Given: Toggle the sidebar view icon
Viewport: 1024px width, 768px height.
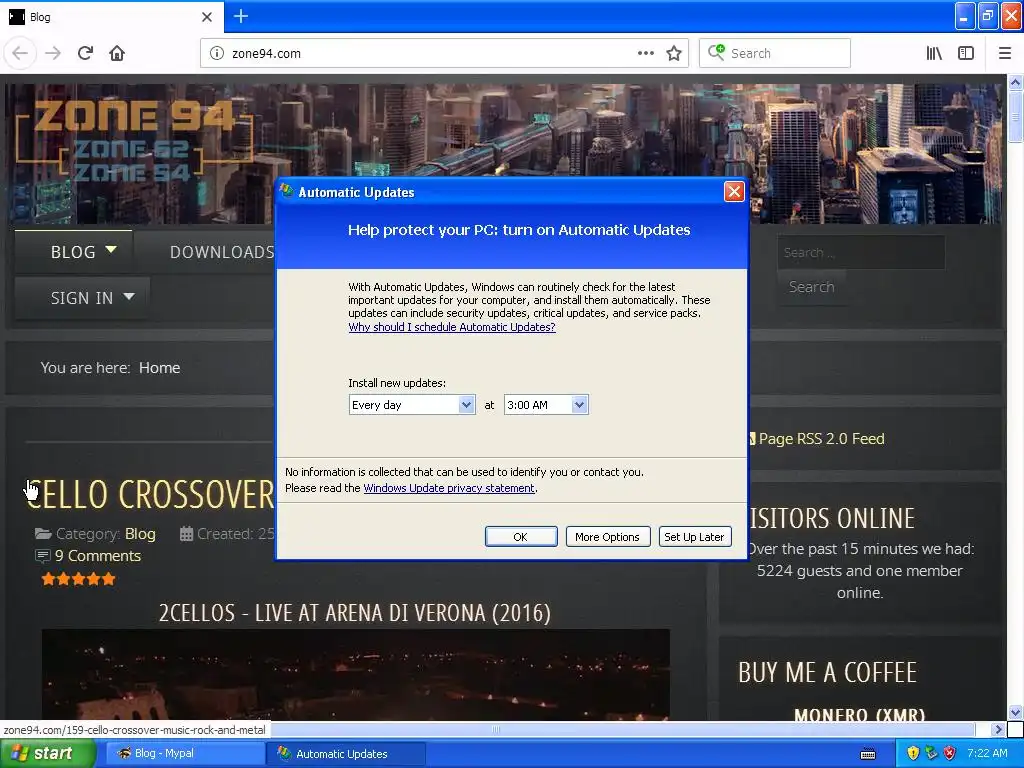Looking at the screenshot, I should [966, 53].
